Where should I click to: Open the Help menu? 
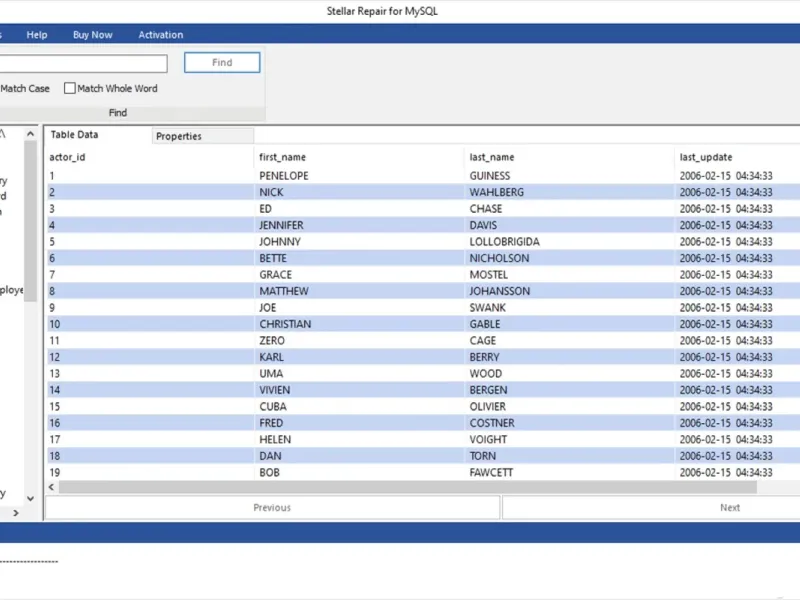tap(37, 35)
